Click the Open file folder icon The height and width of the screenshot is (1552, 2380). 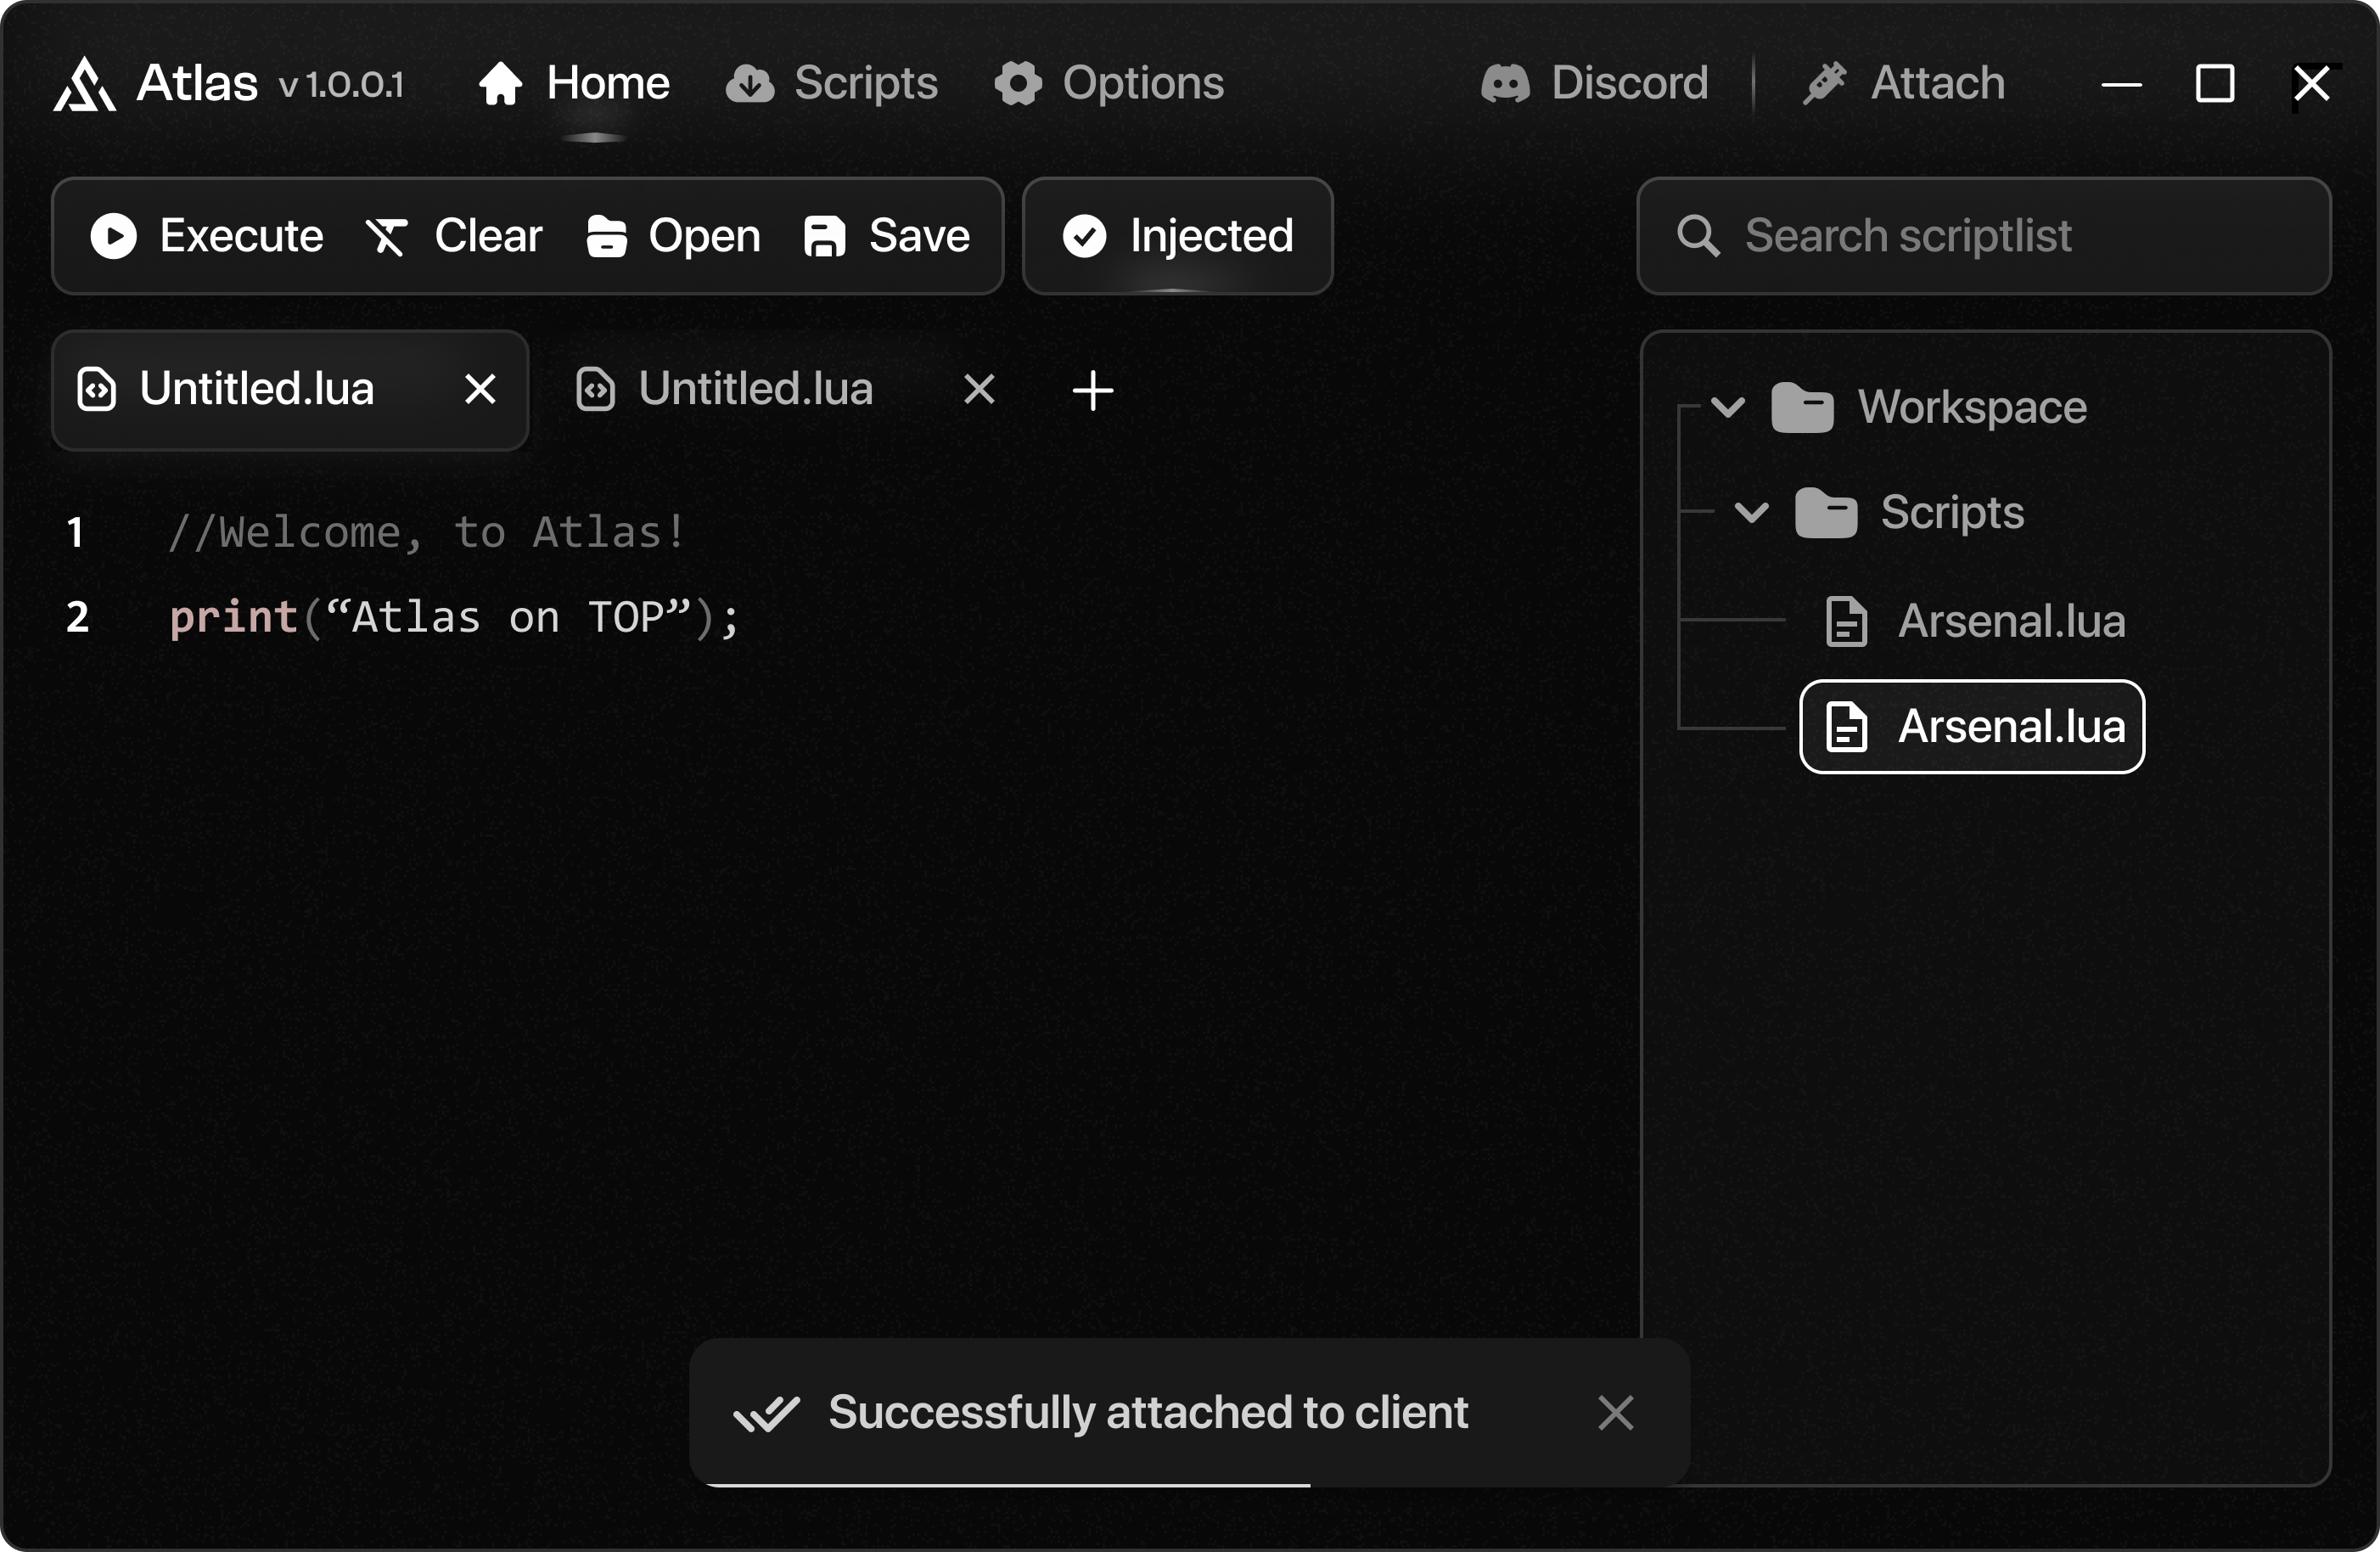tap(606, 237)
